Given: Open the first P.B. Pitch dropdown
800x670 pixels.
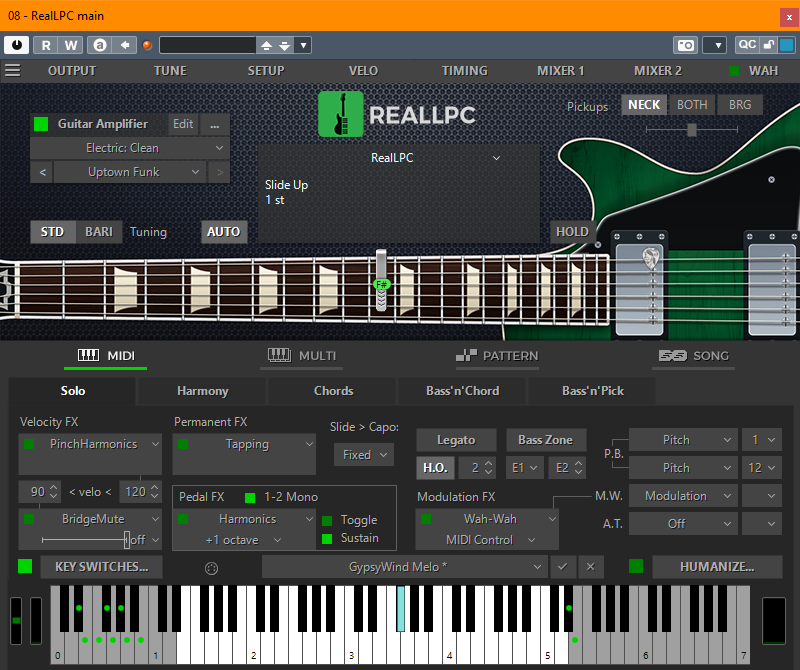Looking at the screenshot, I should (x=683, y=440).
